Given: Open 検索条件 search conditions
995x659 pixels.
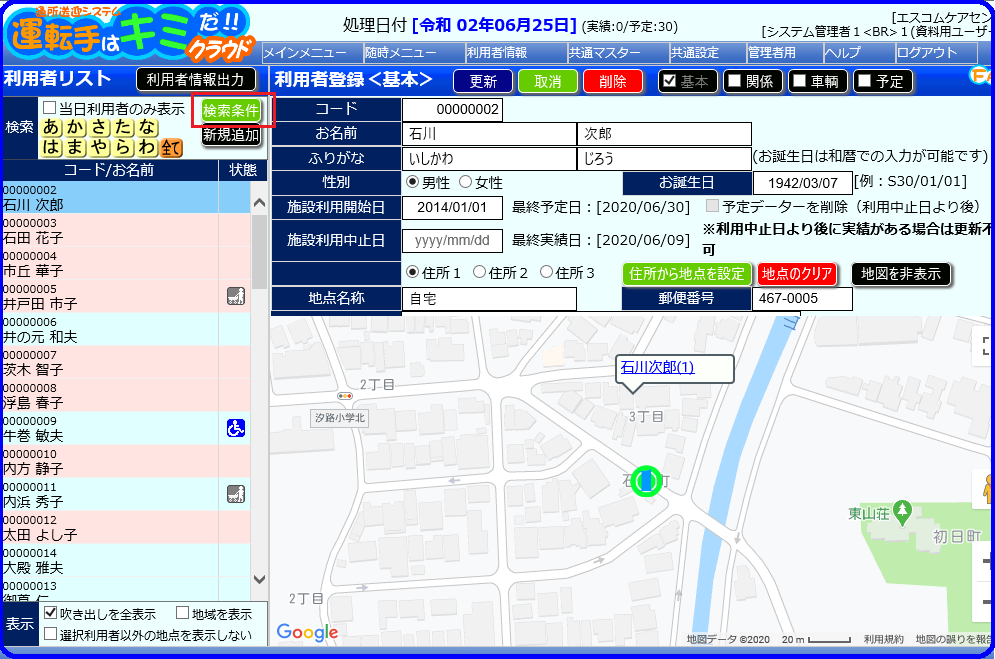Looking at the screenshot, I should coord(231,110).
